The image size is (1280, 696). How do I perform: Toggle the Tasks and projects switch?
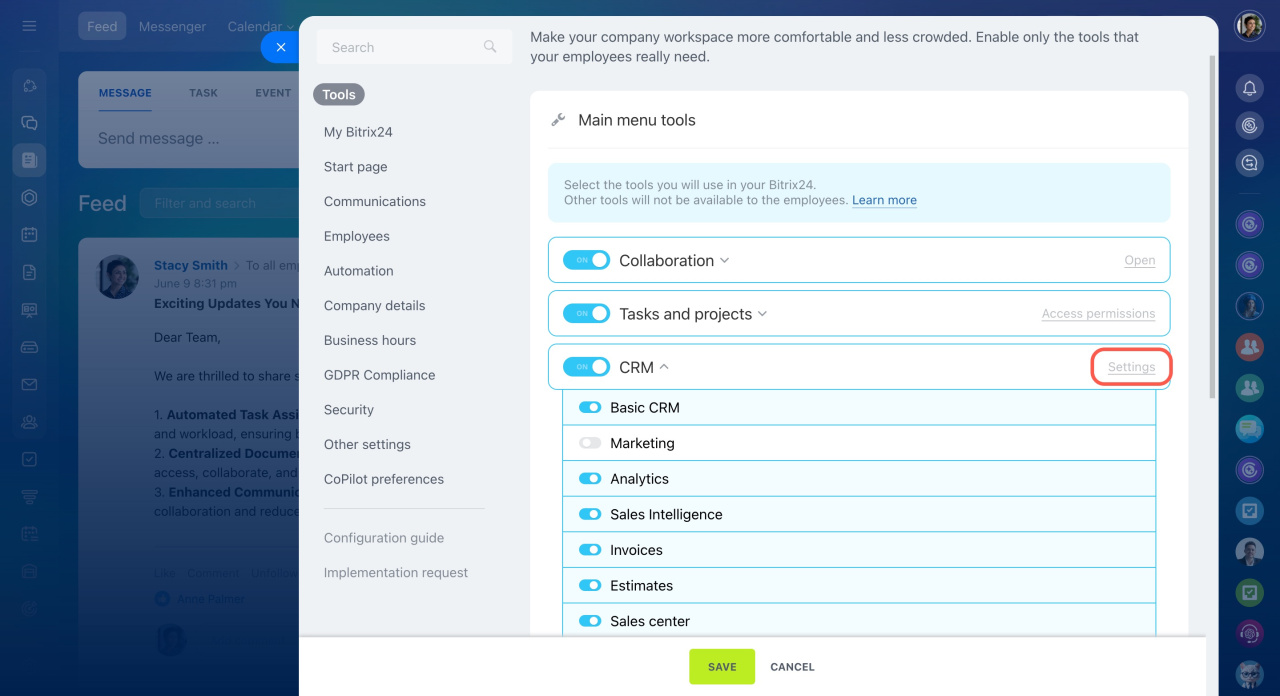586,313
